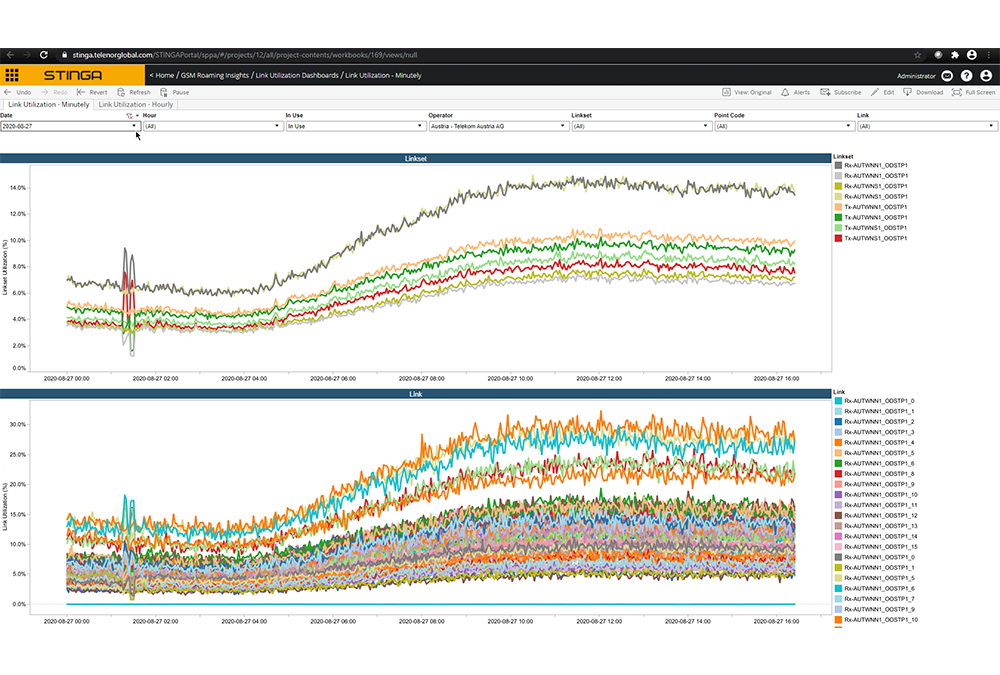The height and width of the screenshot is (675, 1000).
Task: Go to Home in the breadcrumb
Action: pos(165,75)
